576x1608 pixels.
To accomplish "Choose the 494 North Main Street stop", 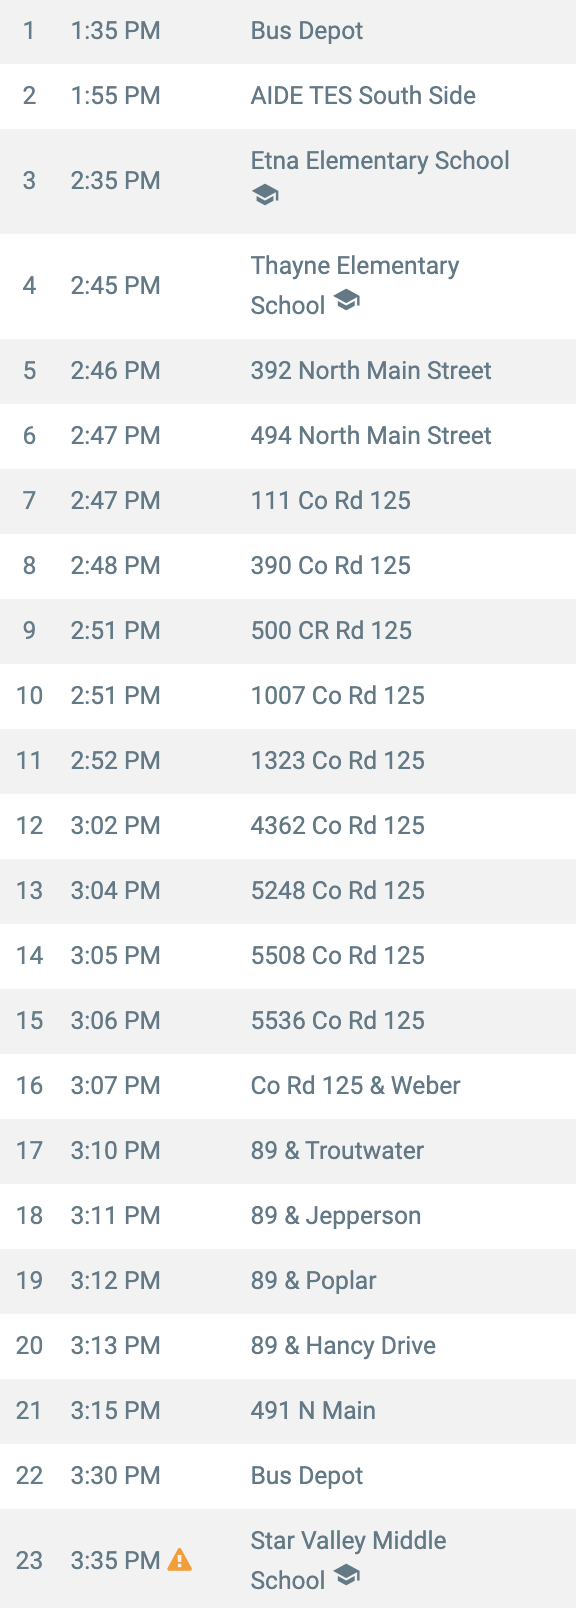I will 288,436.
